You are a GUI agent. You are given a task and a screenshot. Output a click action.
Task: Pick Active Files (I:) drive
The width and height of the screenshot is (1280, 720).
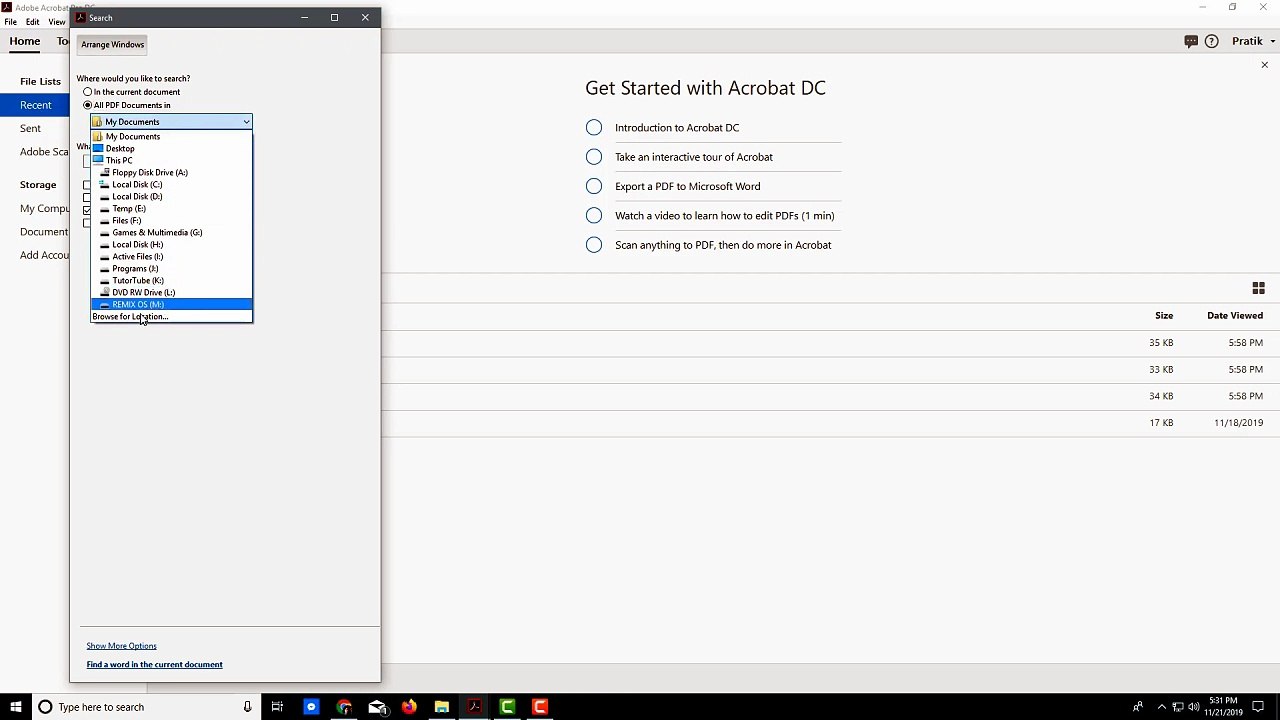(x=171, y=257)
